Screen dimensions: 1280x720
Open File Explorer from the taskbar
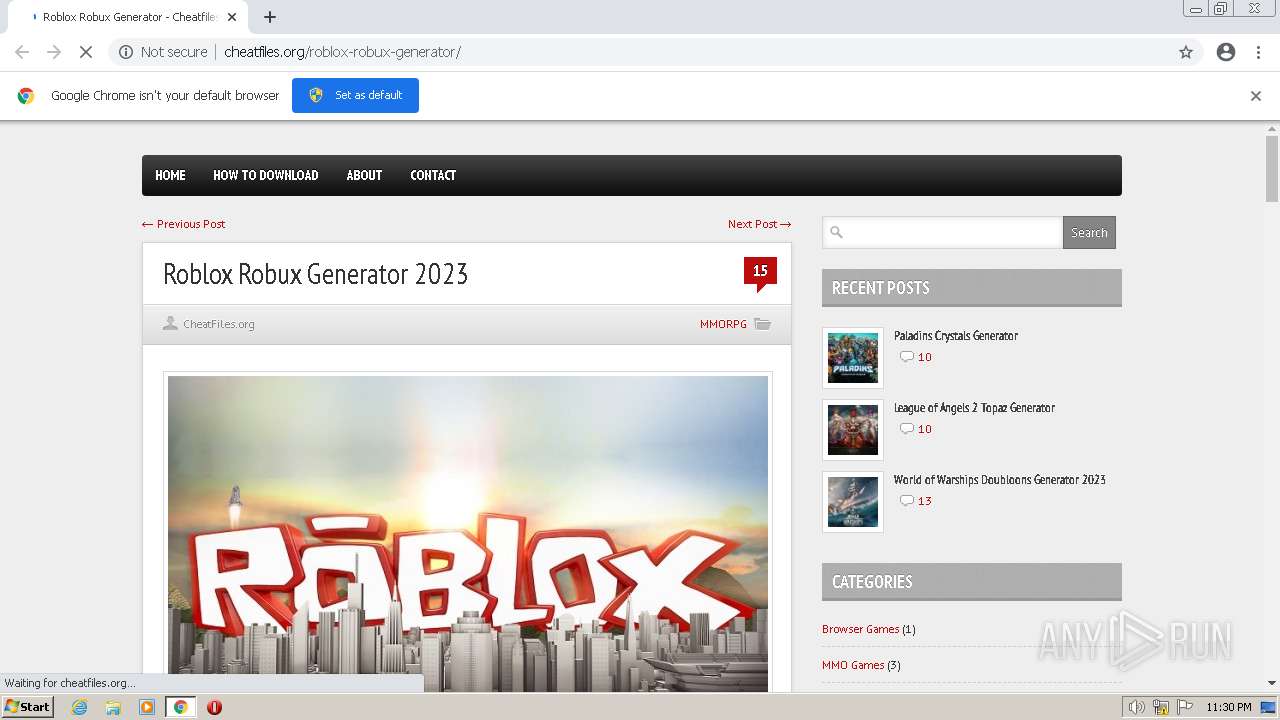113,707
